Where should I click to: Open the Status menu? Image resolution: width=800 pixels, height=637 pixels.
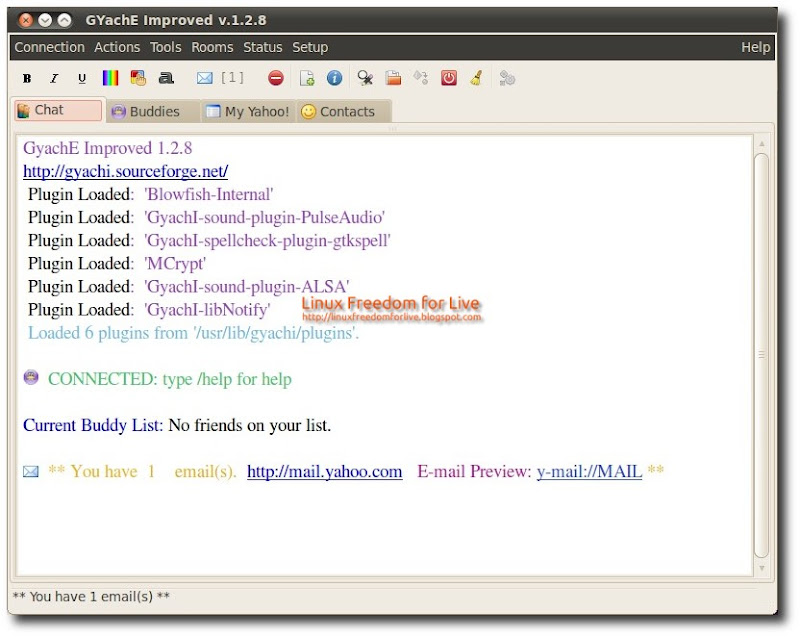[263, 47]
